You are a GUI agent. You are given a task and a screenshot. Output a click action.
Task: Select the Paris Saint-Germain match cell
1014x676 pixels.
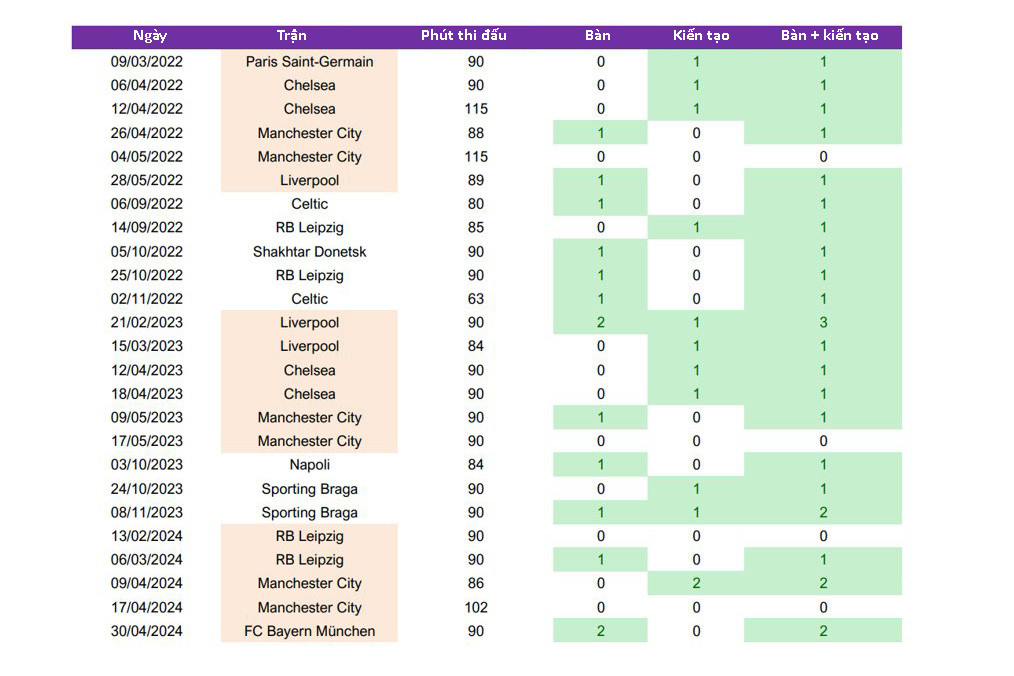click(309, 62)
